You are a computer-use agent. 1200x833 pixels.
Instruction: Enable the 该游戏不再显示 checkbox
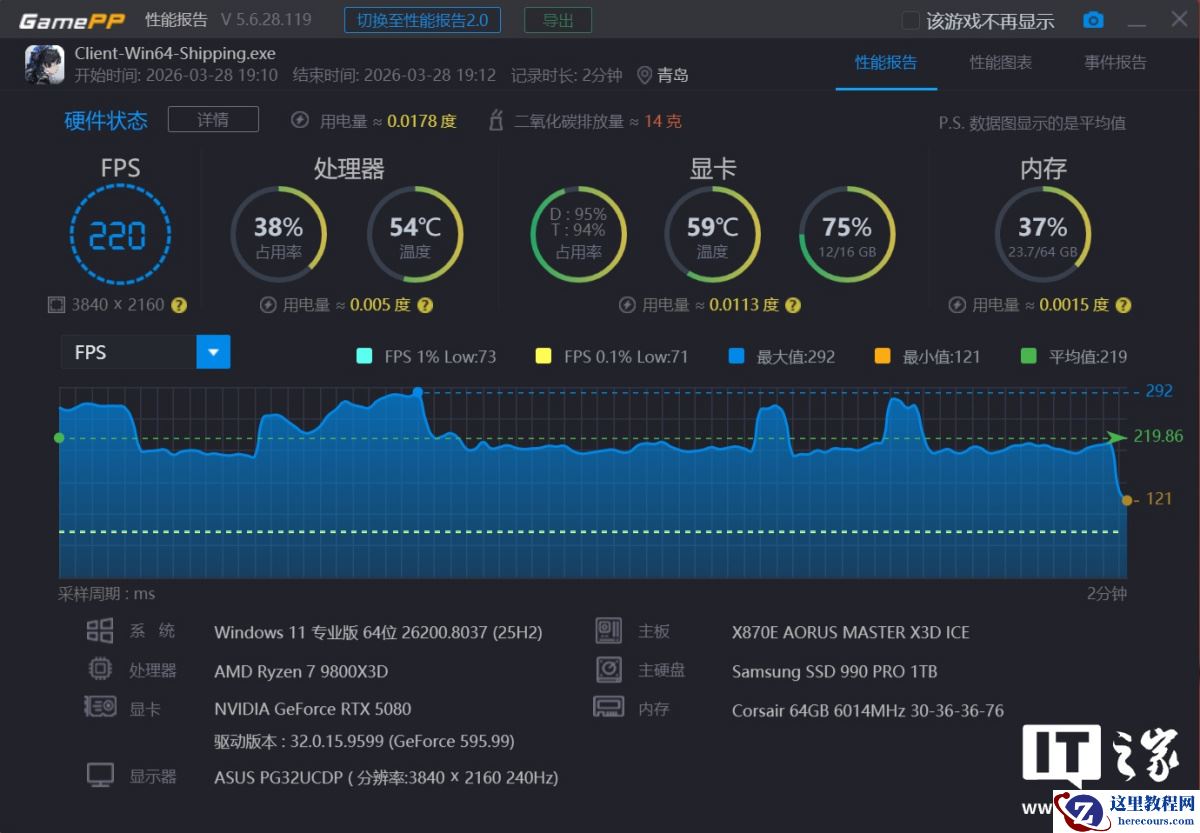(x=910, y=21)
